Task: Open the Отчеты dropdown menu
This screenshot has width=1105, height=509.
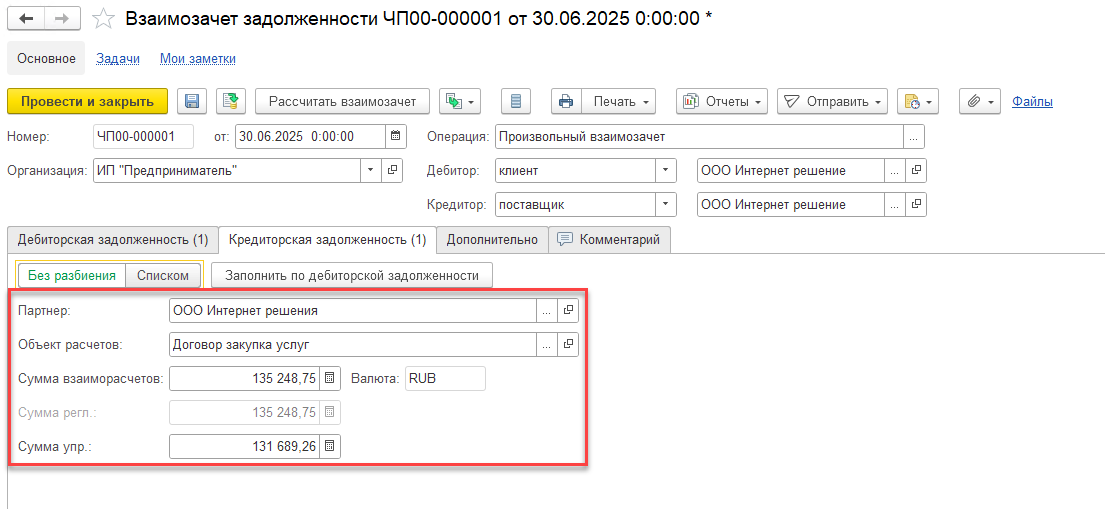Action: point(722,101)
